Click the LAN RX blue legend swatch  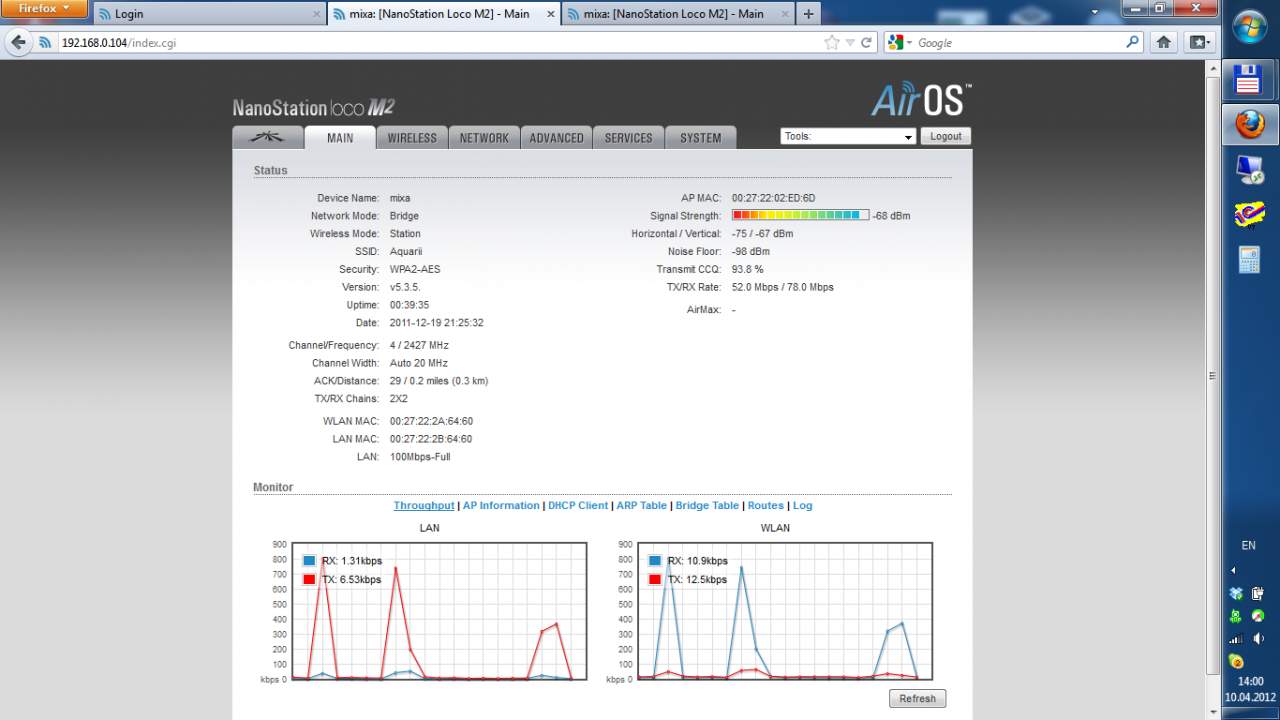pyautogui.click(x=309, y=561)
